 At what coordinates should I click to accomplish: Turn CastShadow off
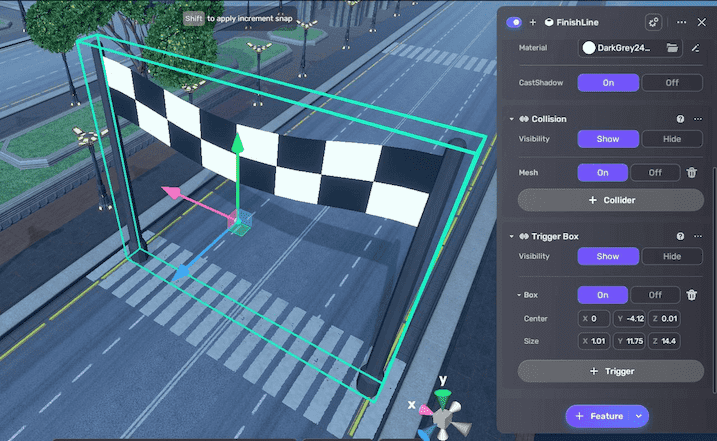coord(671,83)
